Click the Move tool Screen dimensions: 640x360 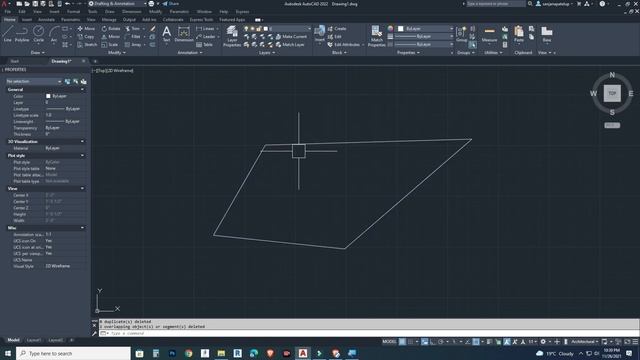click(x=86, y=29)
